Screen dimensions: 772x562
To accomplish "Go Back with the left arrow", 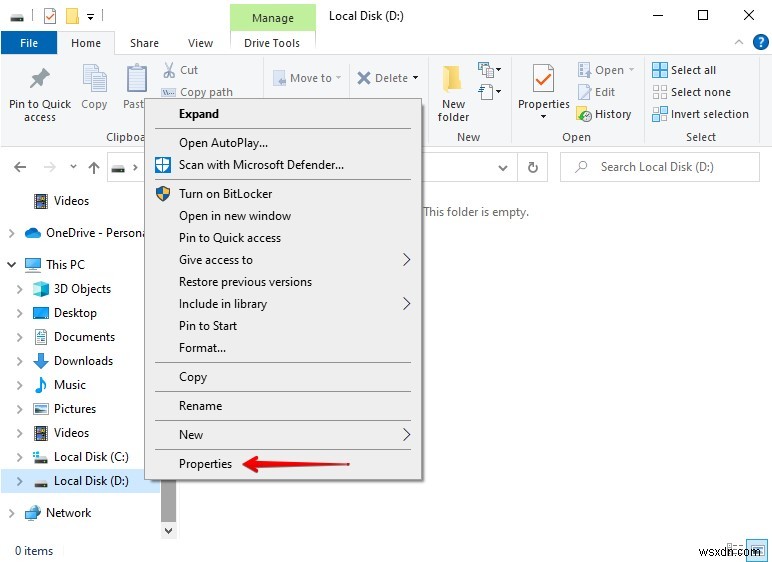I will click(x=20, y=167).
